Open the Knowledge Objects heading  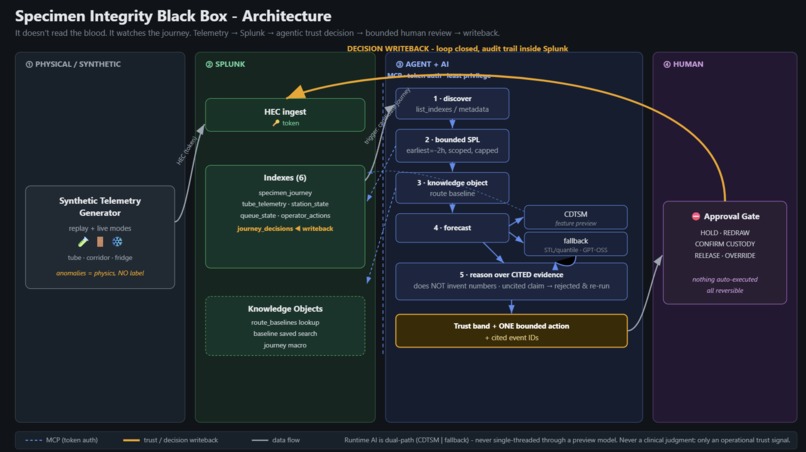coord(285,309)
